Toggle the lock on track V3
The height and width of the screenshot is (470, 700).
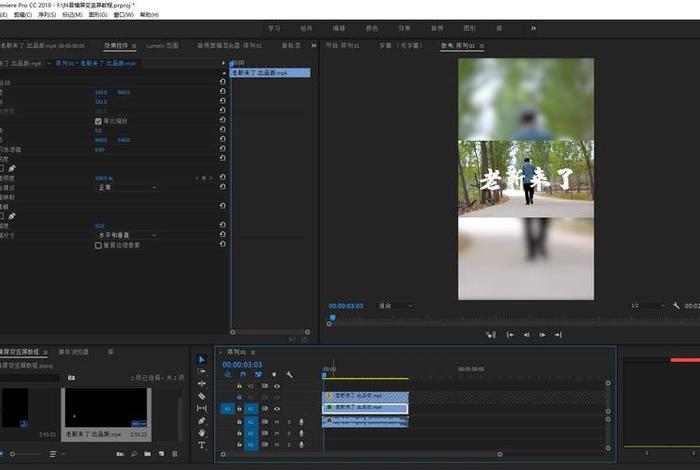239,386
